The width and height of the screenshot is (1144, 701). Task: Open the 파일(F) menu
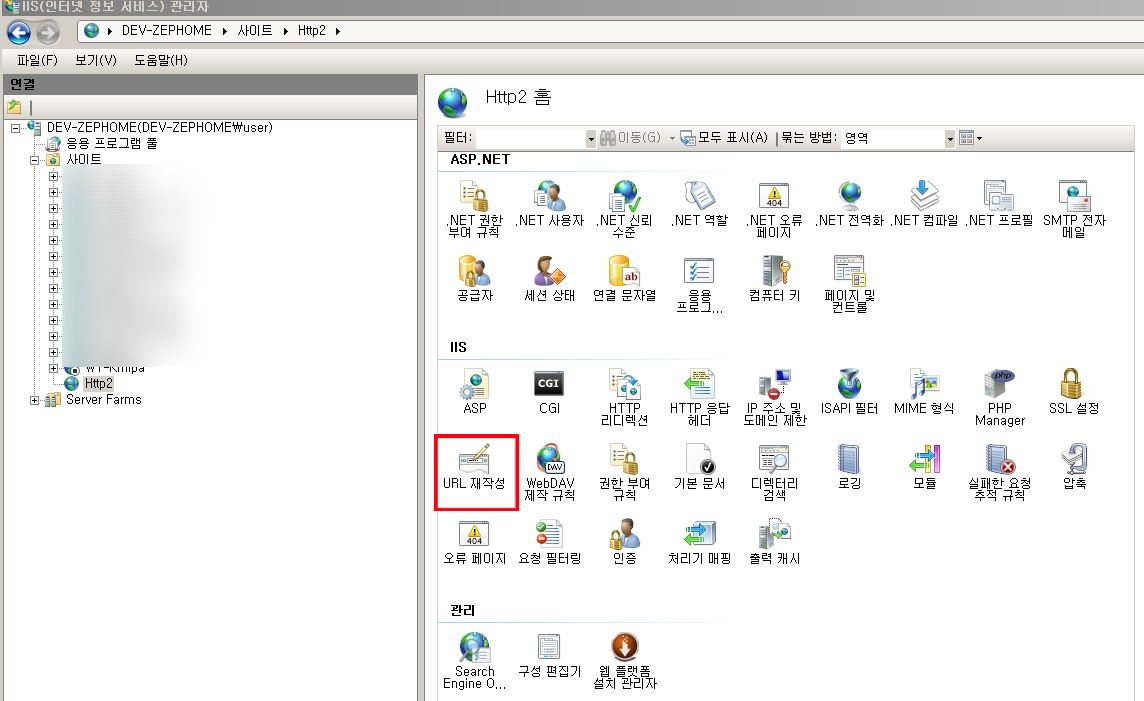(37, 60)
